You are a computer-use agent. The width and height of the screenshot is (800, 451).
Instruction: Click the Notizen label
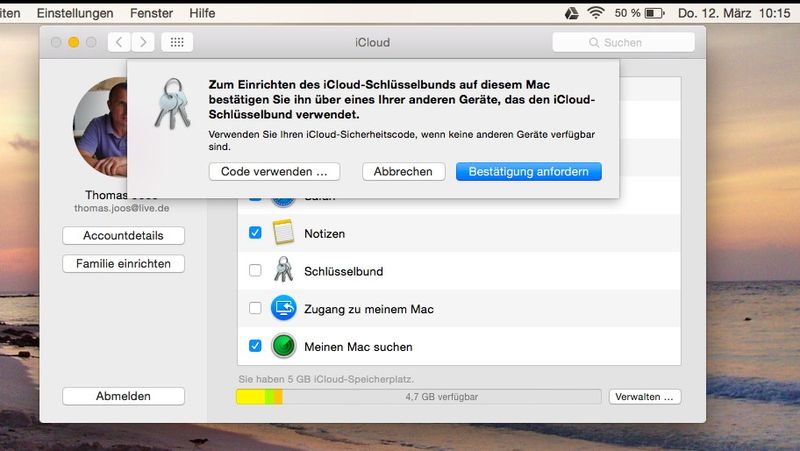[324, 234]
